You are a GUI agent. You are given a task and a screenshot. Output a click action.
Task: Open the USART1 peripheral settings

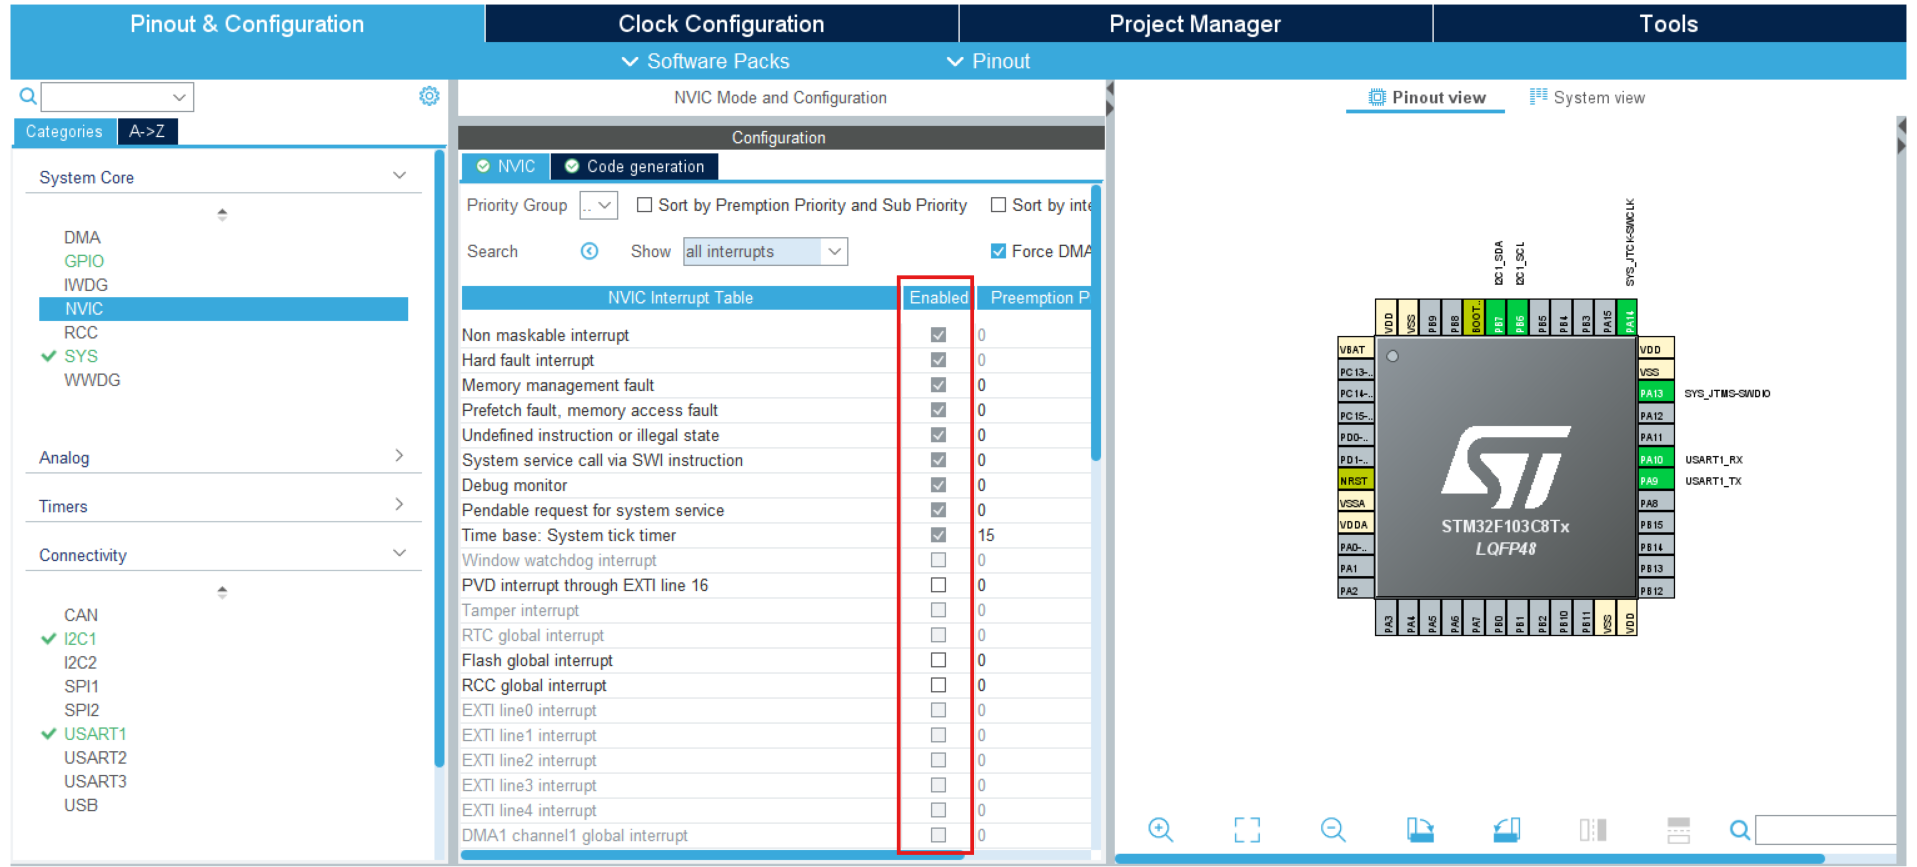click(x=95, y=733)
